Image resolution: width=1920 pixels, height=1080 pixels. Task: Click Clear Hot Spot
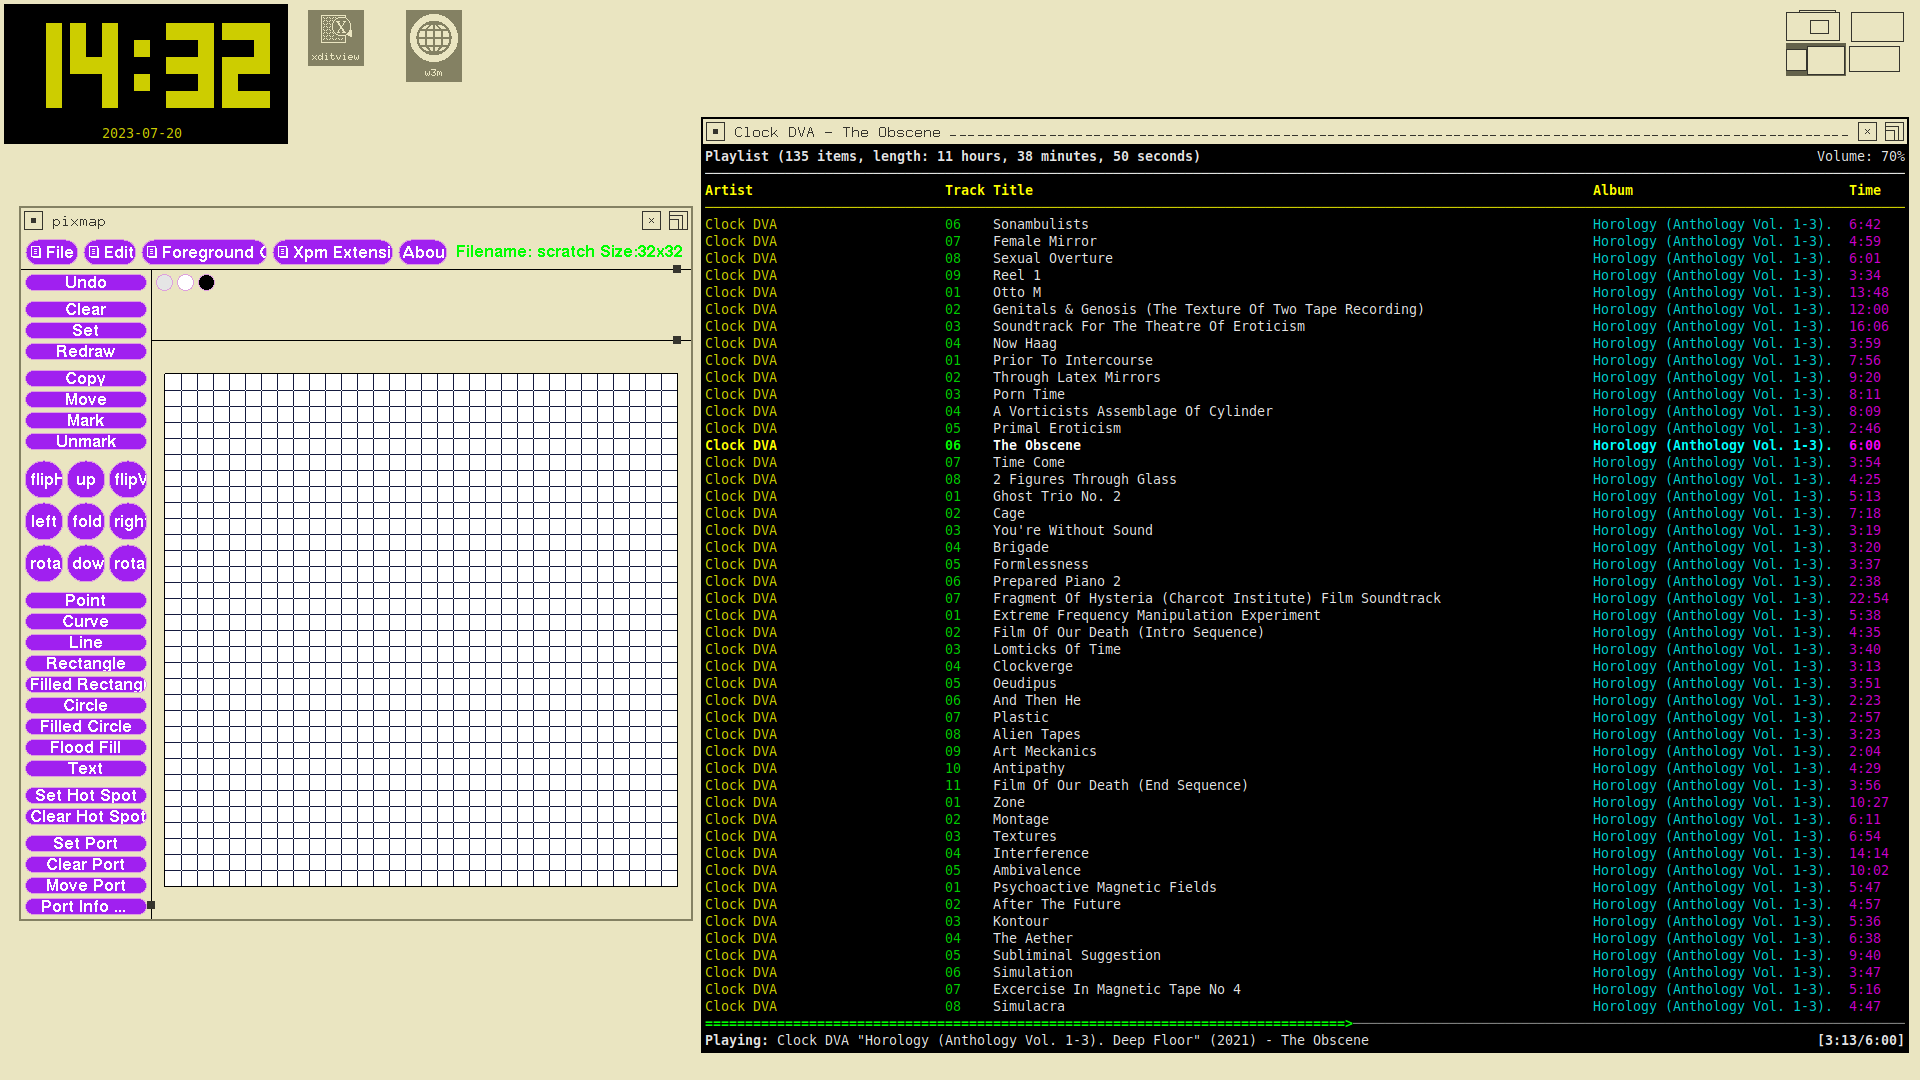(86, 817)
